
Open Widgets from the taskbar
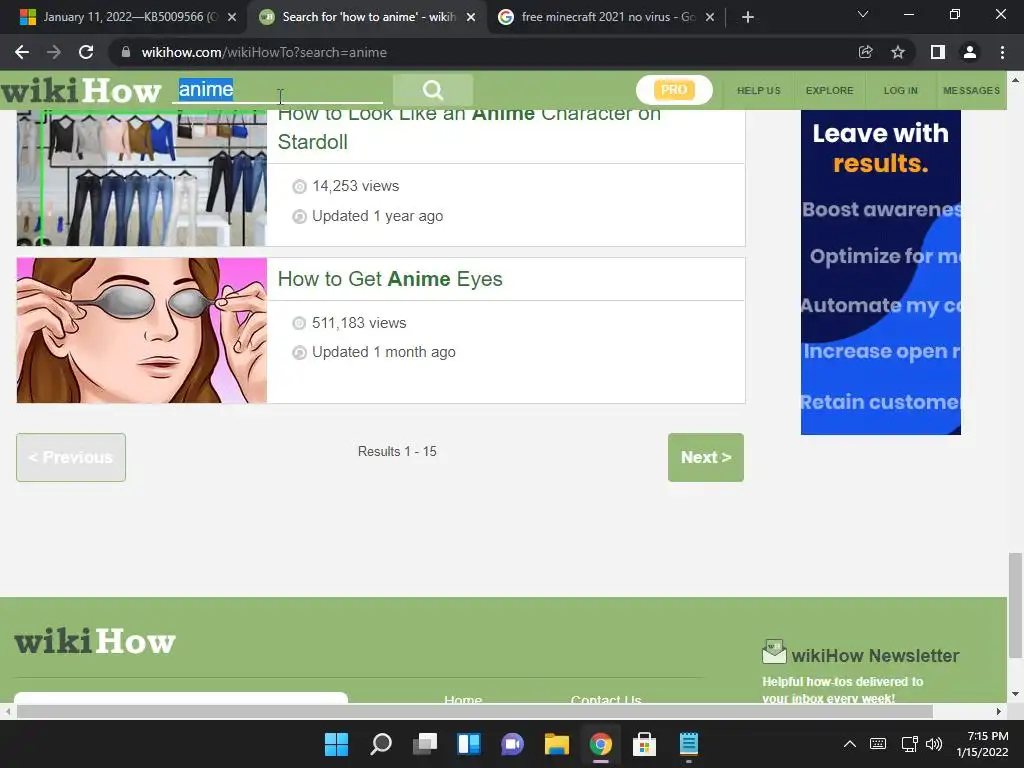(469, 744)
